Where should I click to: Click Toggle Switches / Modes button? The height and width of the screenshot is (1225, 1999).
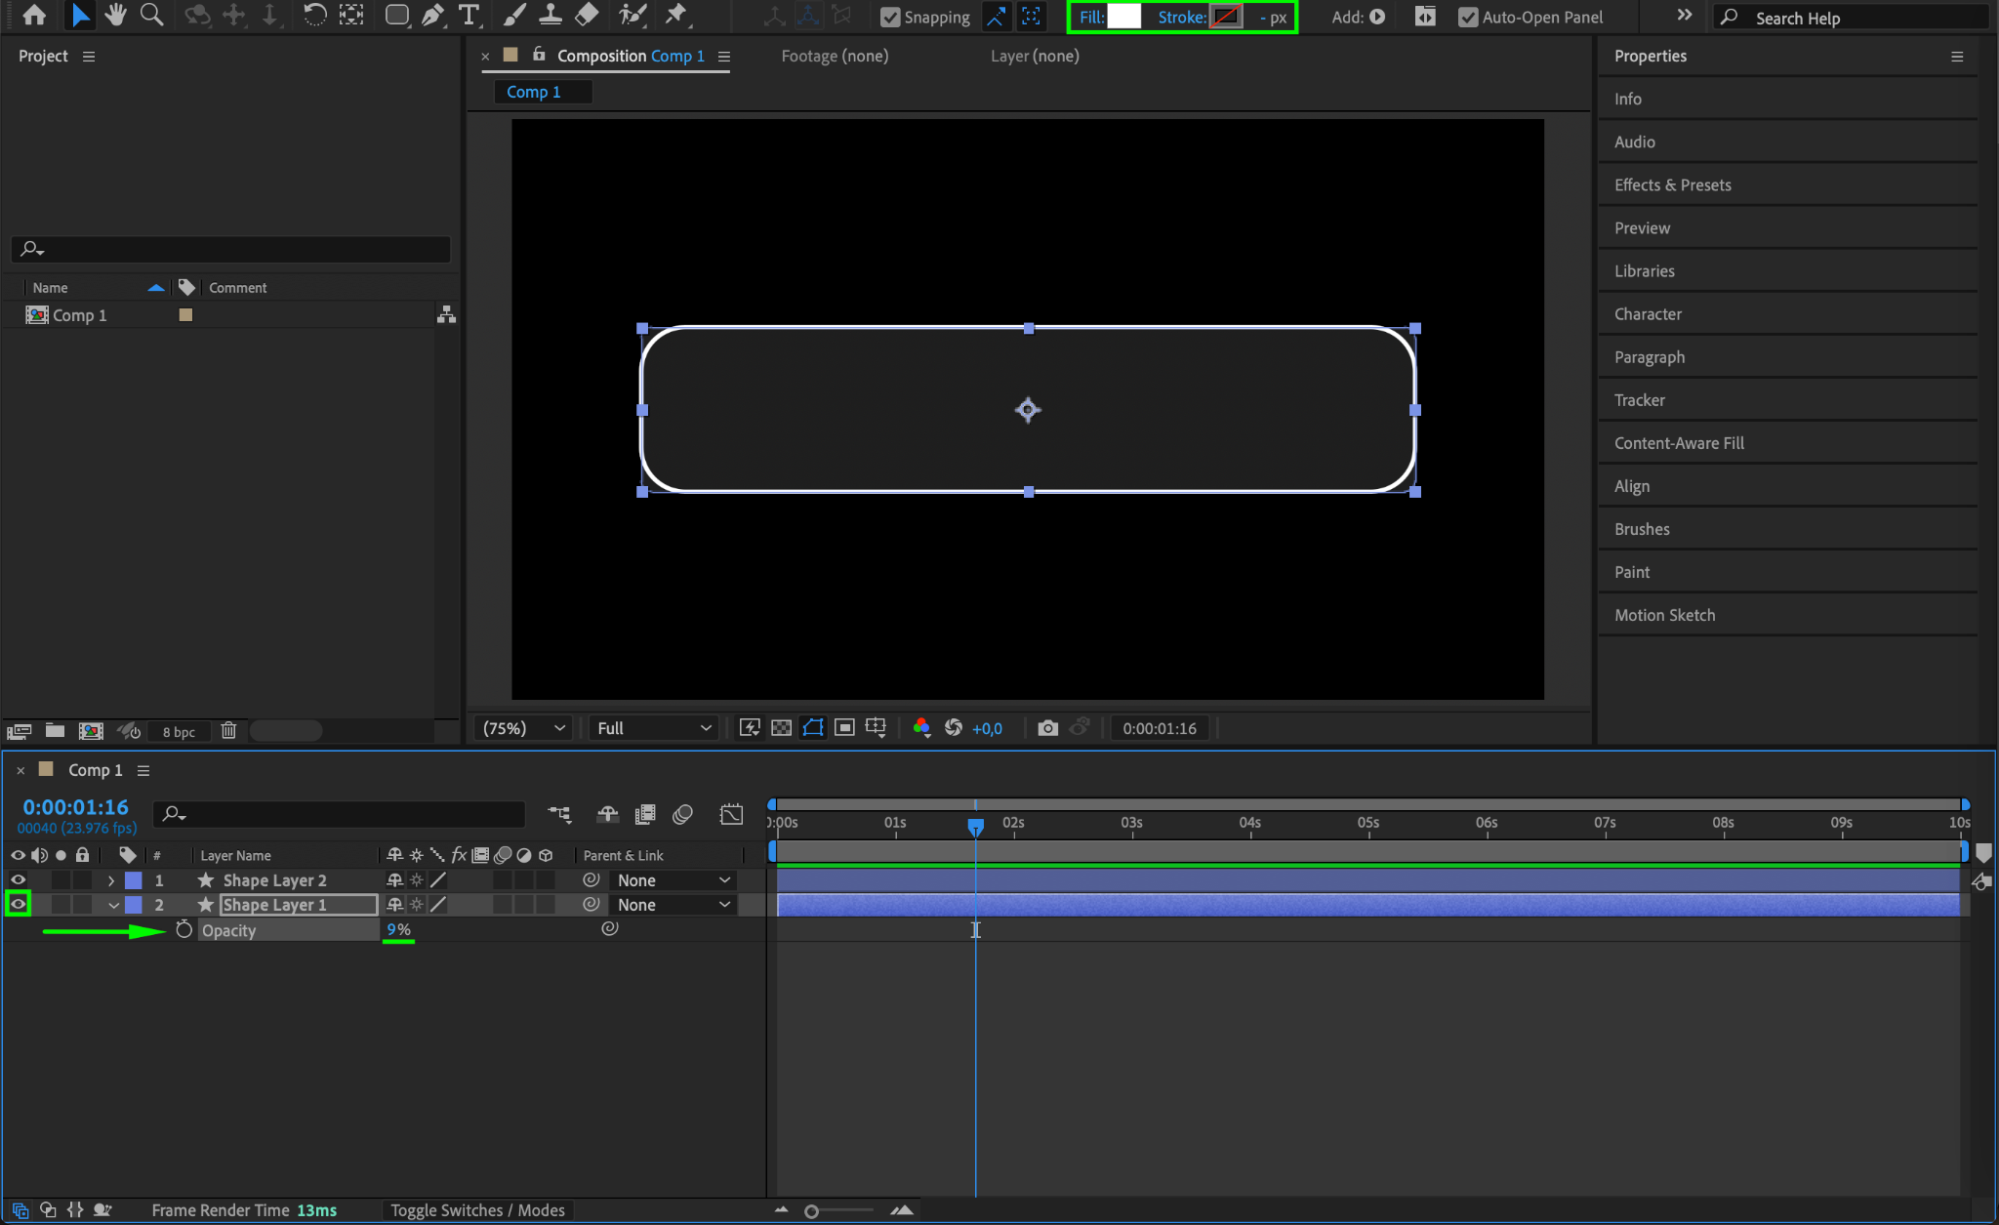[477, 1210]
